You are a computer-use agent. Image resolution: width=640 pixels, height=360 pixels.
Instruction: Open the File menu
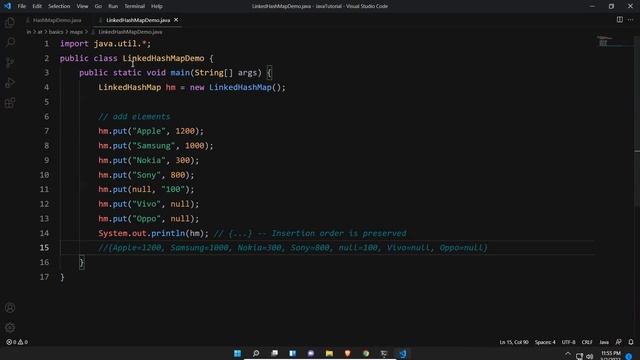[22, 6]
